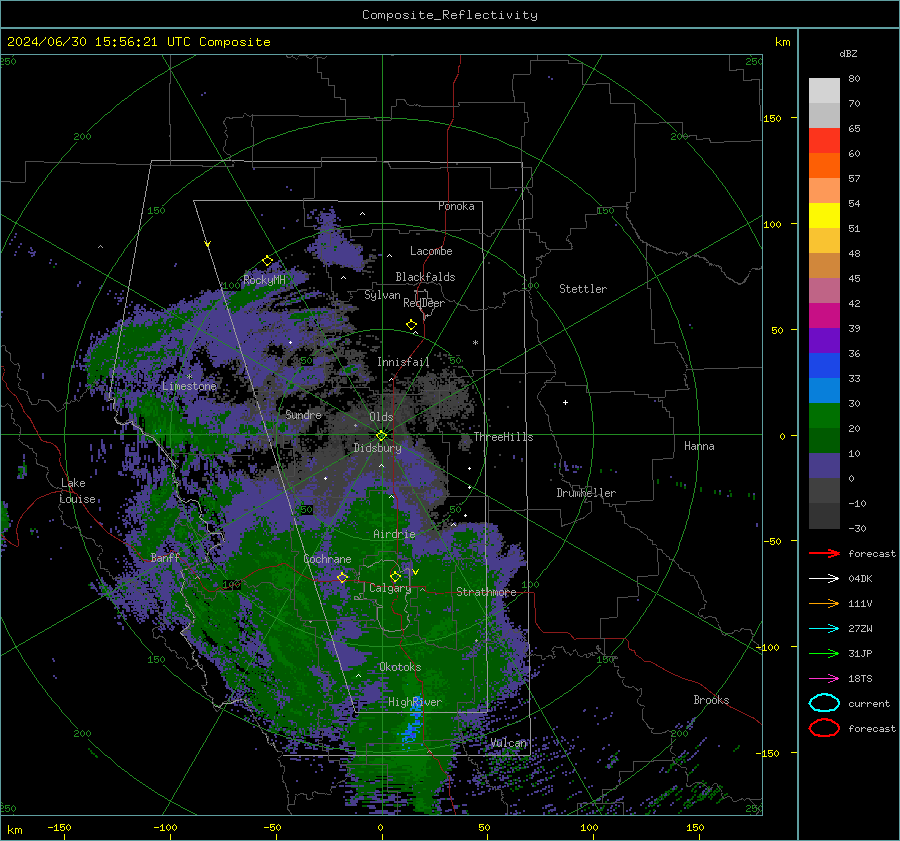
Task: Click the HighRiver label
Action: coord(415,702)
